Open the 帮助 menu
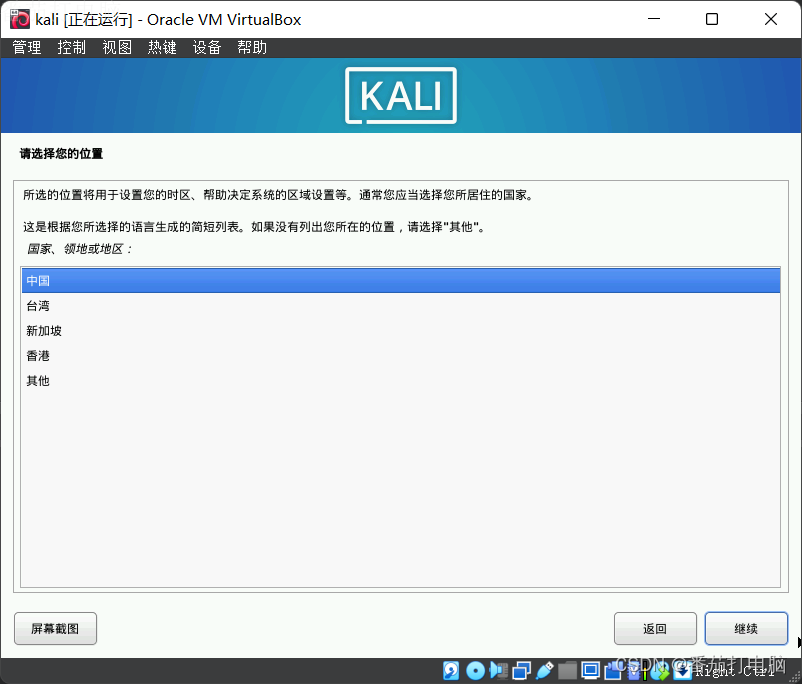This screenshot has height=684, width=802. [x=252, y=48]
